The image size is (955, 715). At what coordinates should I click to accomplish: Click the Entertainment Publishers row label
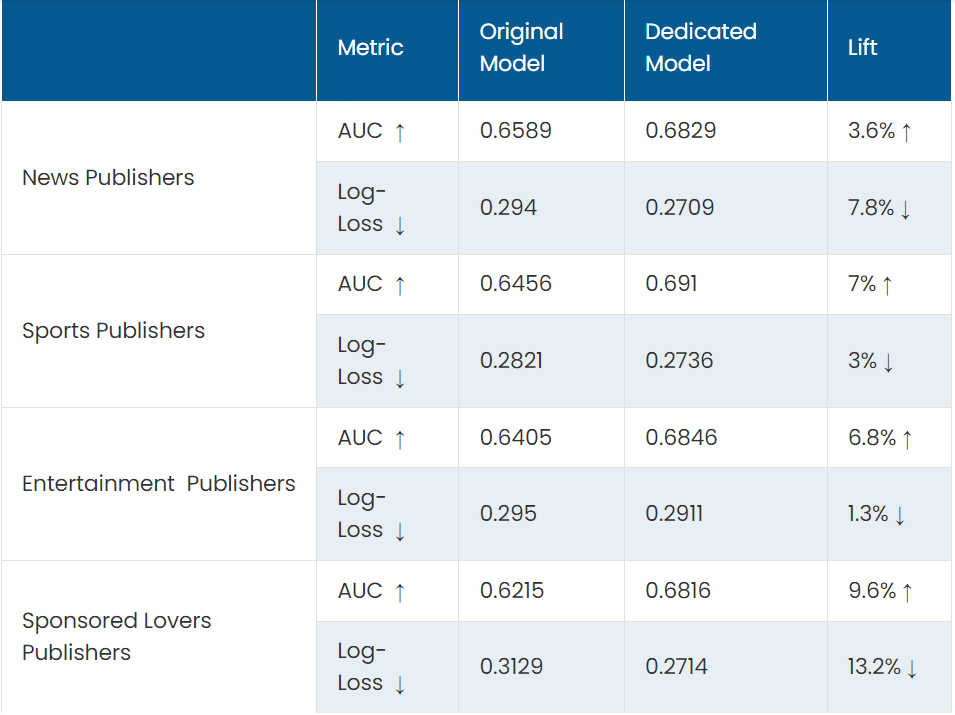[158, 484]
